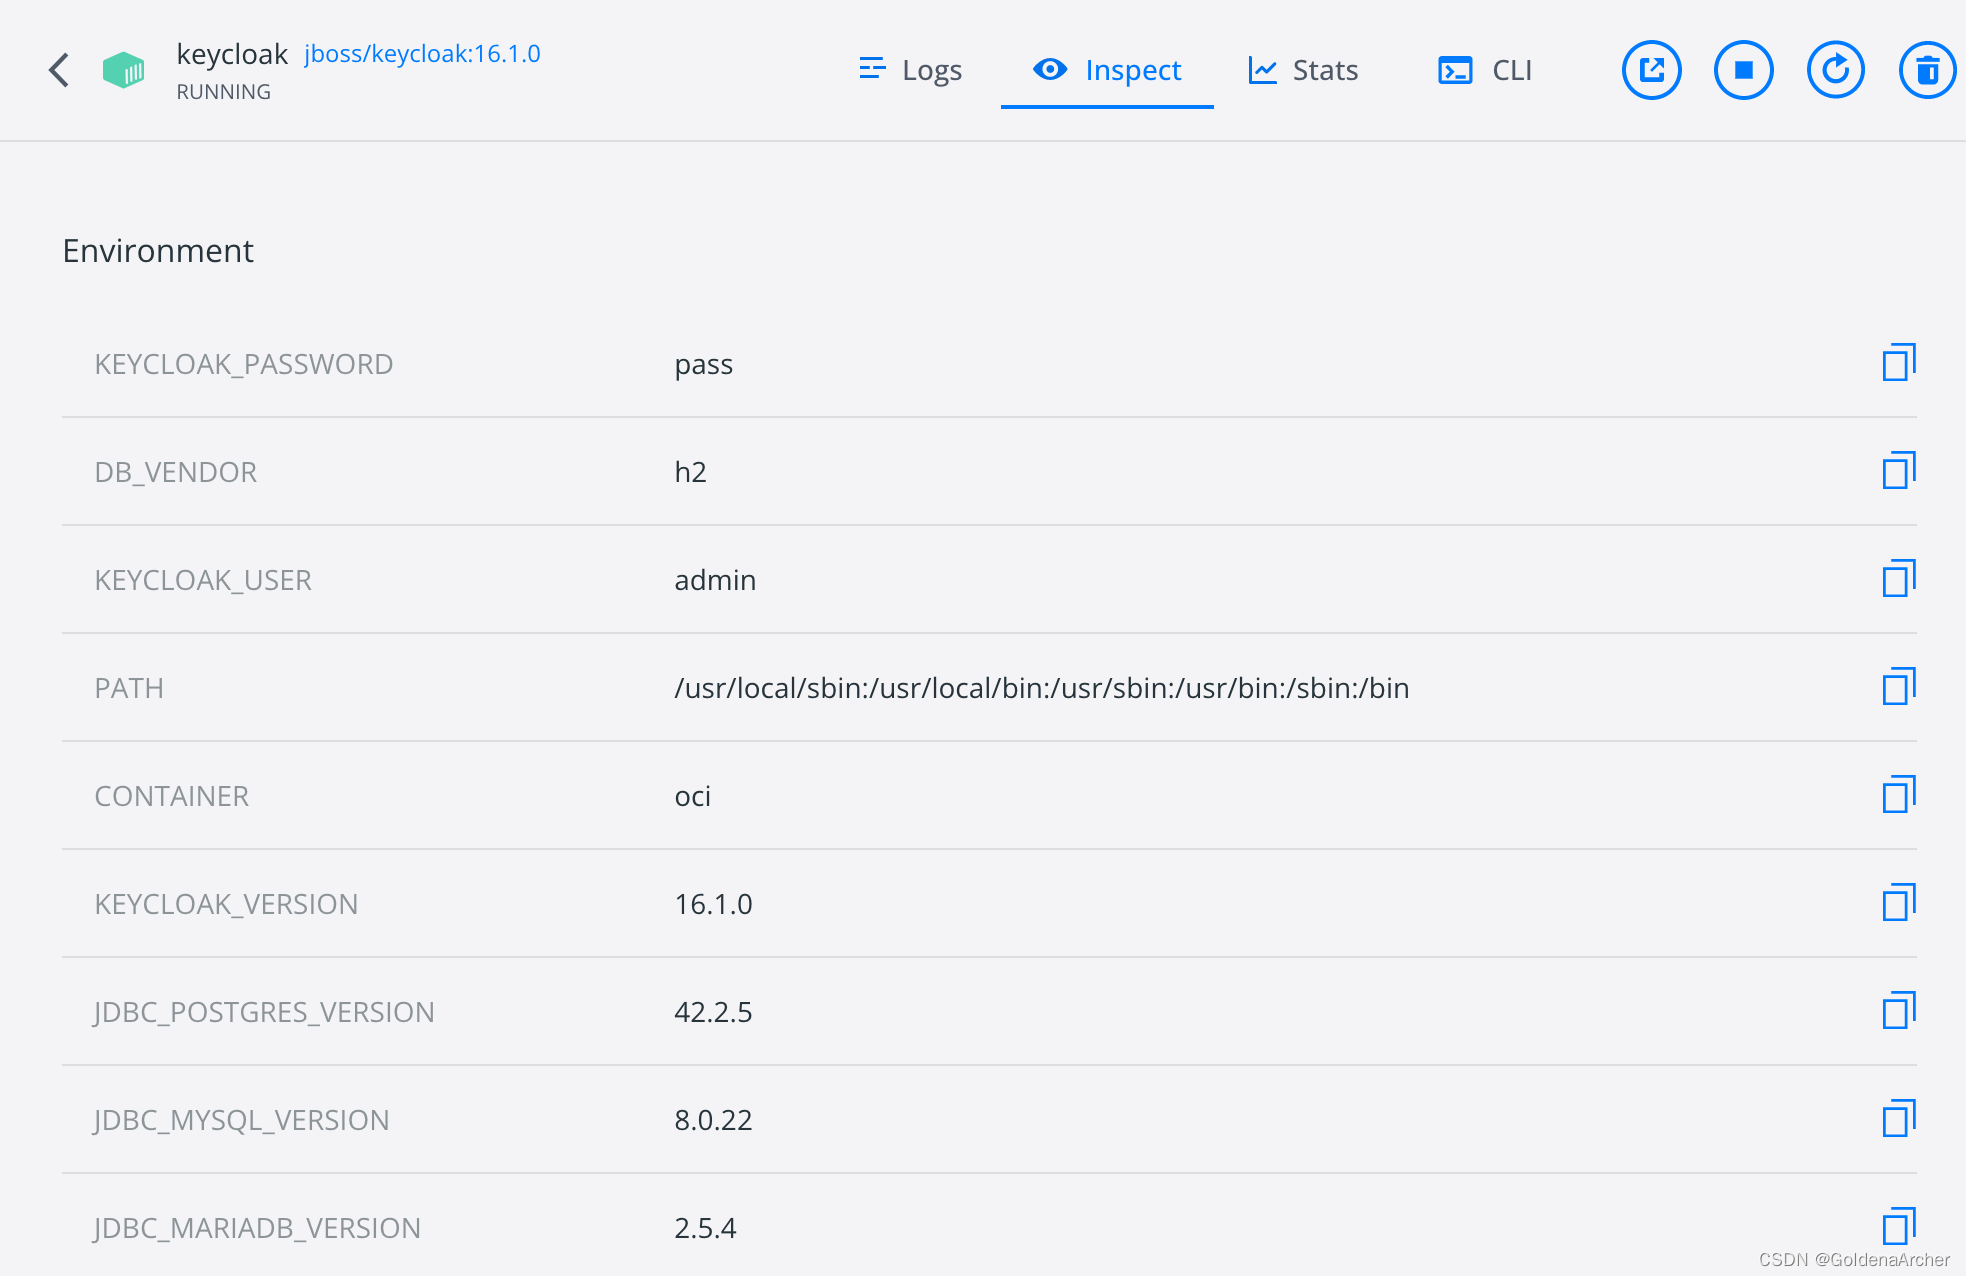Image resolution: width=1966 pixels, height=1276 pixels.
Task: Copy the PATH environment value
Action: [x=1898, y=687]
